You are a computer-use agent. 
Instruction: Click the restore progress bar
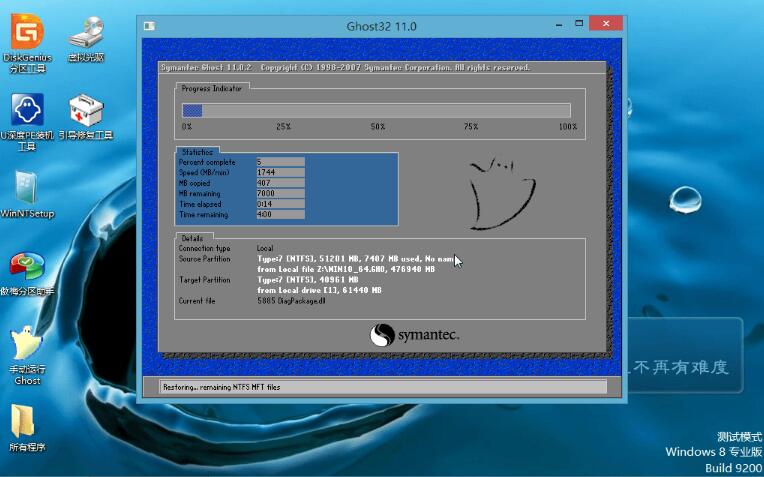pos(376,111)
